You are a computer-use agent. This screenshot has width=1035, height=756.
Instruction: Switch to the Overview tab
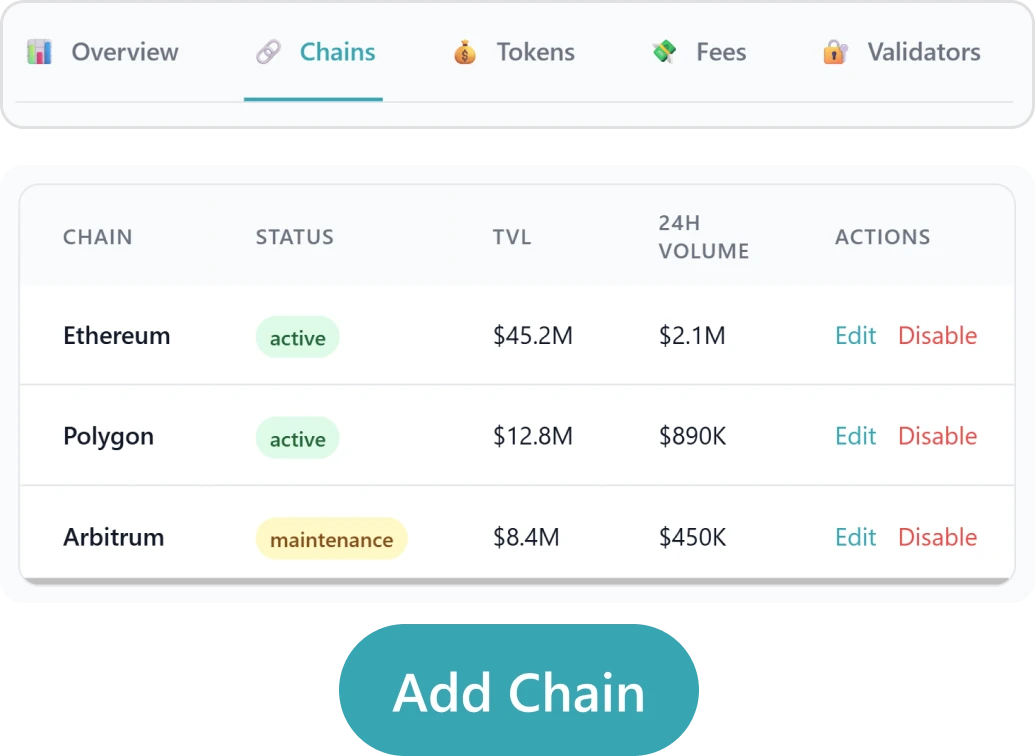124,52
